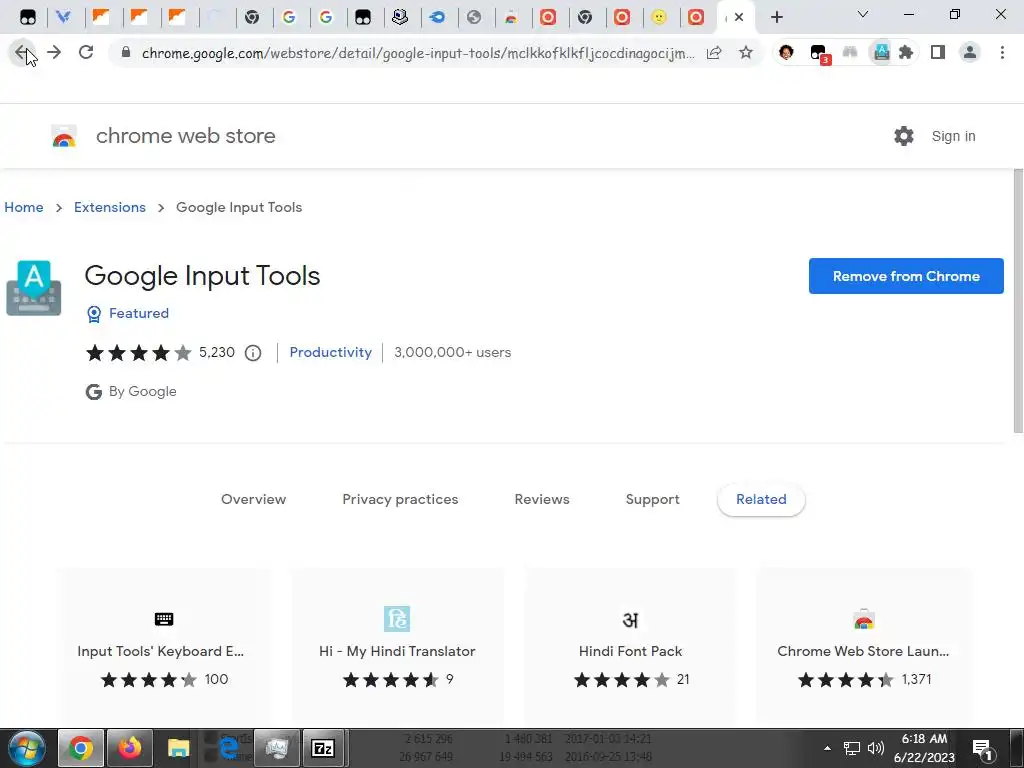Open Chrome Web Store Launcher card
This screenshot has height=768, width=1024.
tap(863, 647)
